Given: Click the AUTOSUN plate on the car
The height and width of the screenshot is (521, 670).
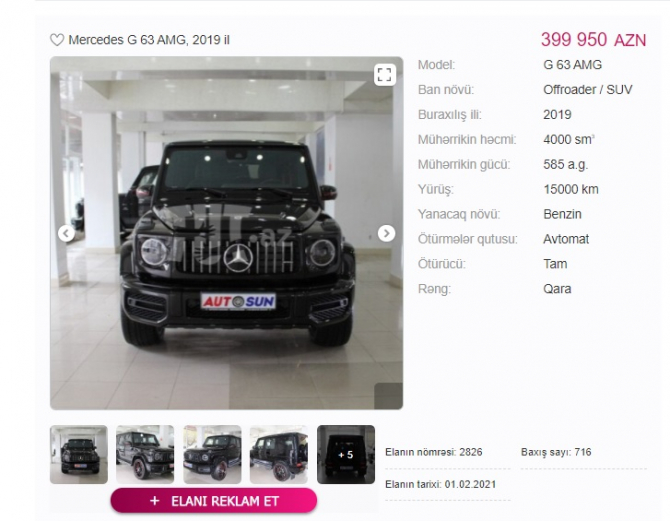Looking at the screenshot, I should point(238,301).
